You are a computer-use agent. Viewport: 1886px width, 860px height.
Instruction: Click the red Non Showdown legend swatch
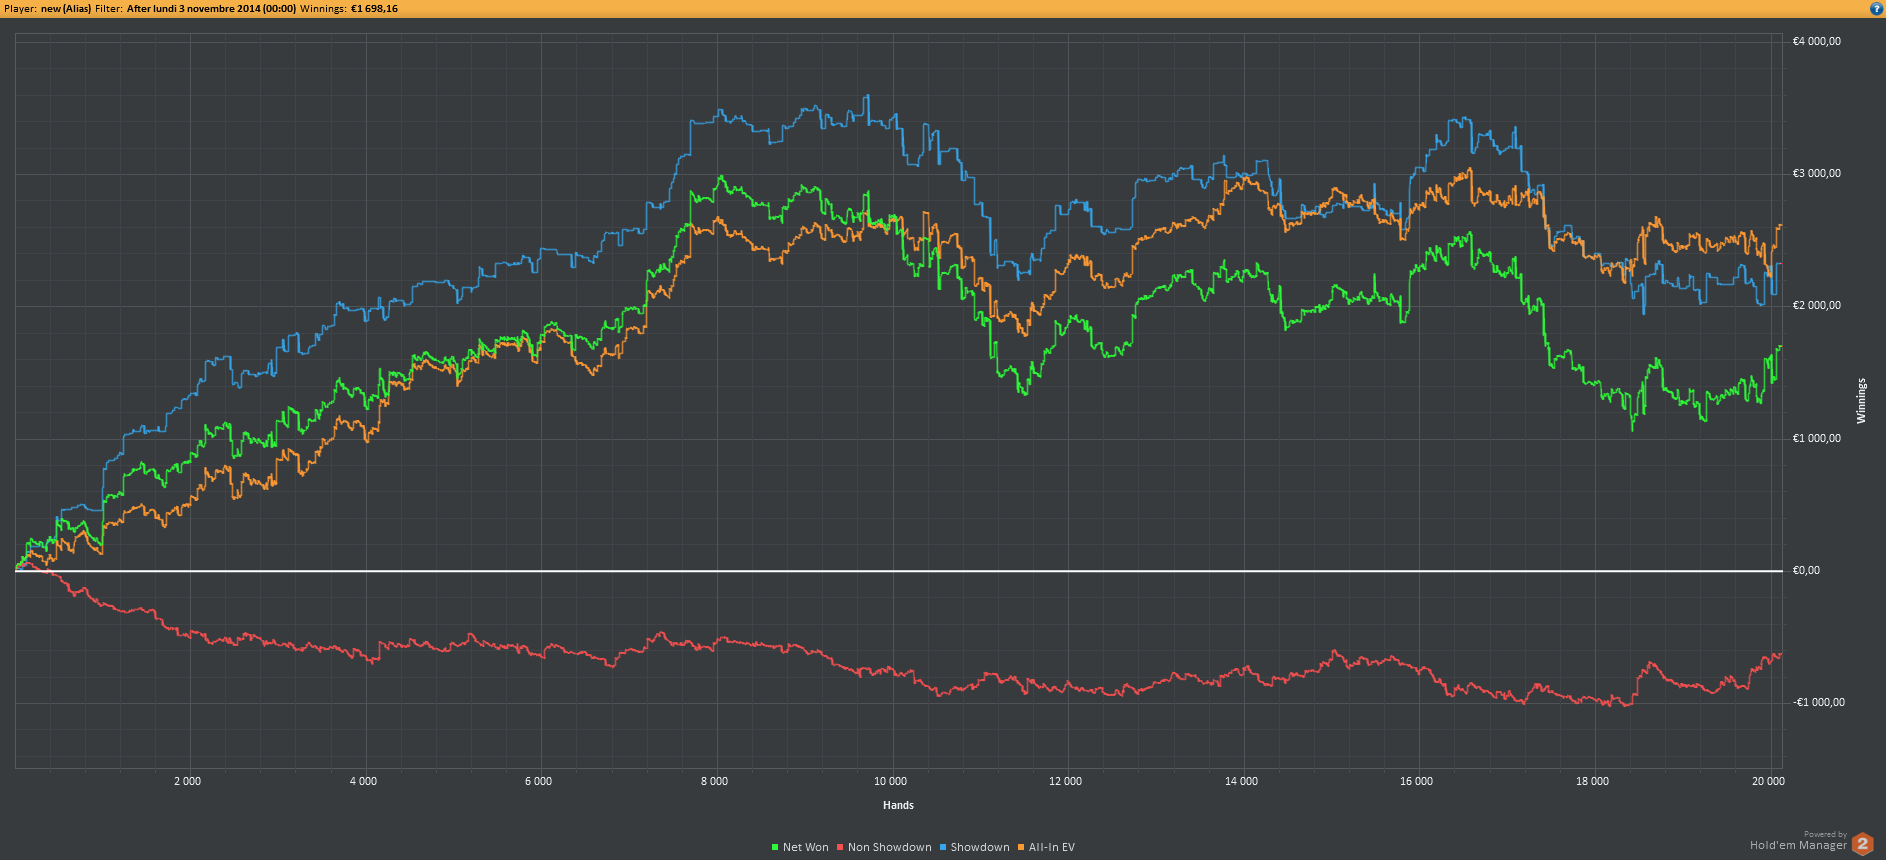click(840, 848)
